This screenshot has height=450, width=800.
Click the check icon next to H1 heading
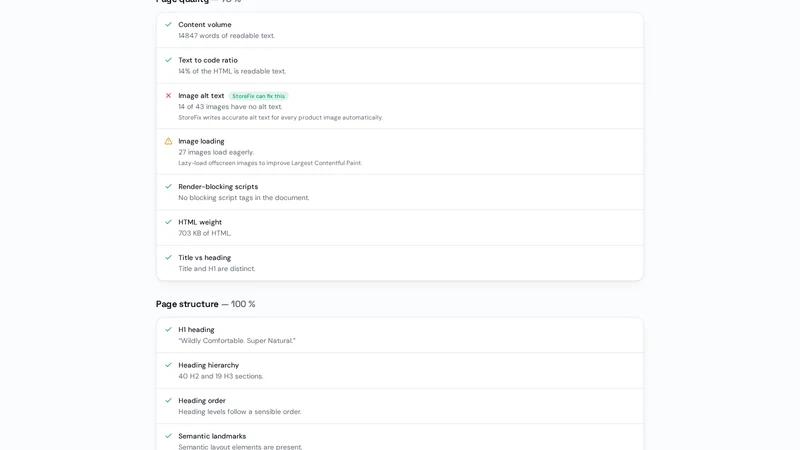[x=168, y=330]
